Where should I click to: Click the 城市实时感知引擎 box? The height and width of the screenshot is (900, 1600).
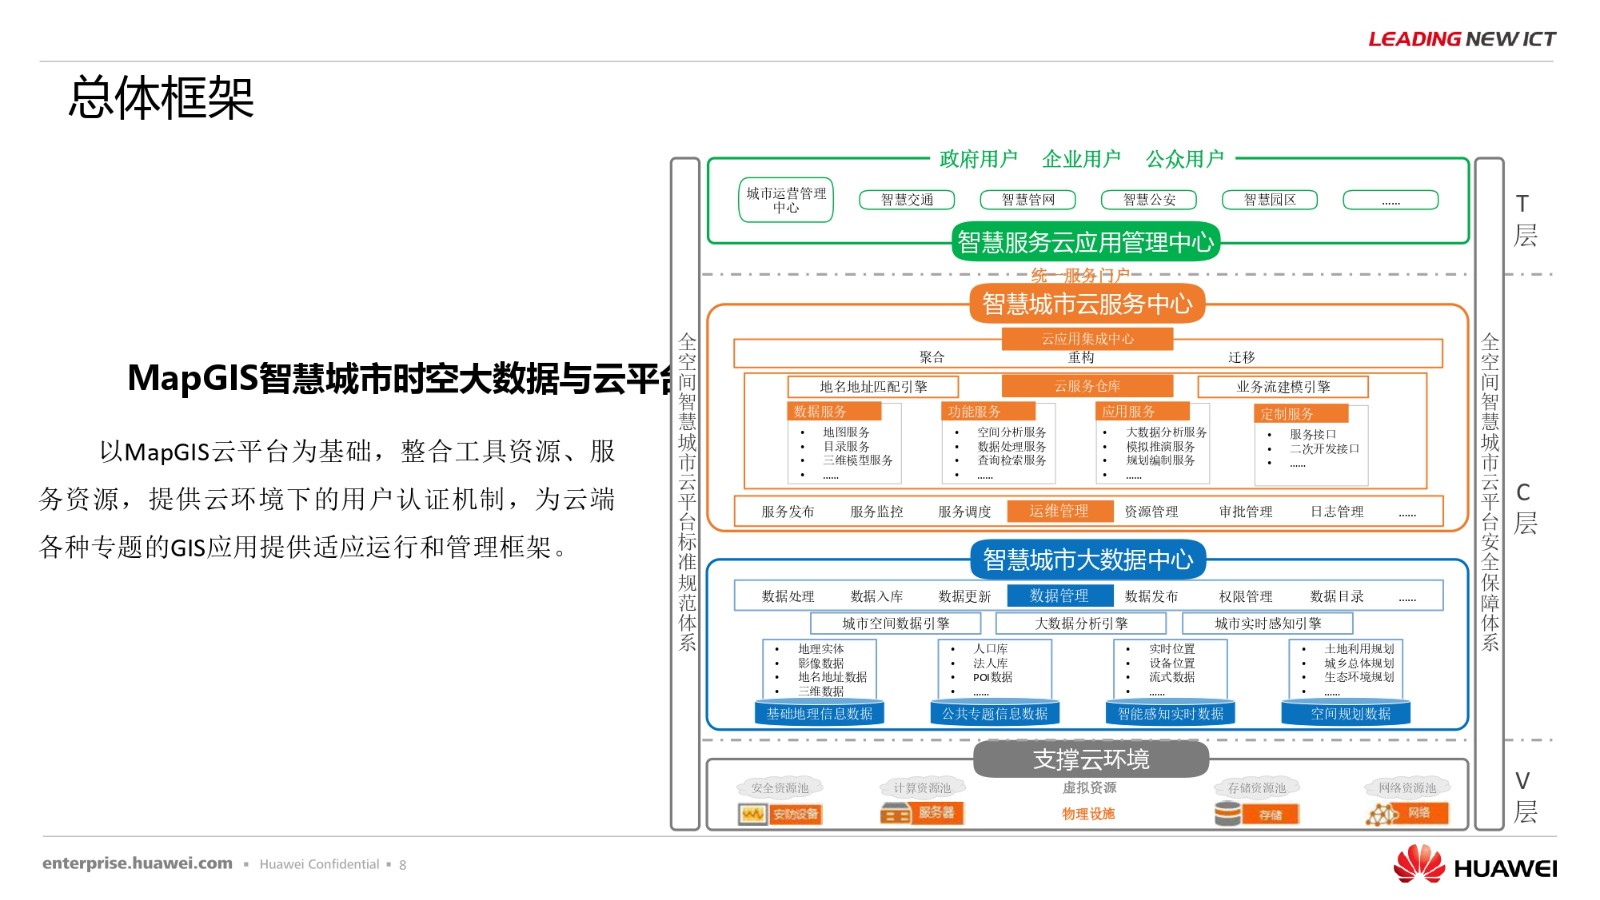tap(1268, 624)
